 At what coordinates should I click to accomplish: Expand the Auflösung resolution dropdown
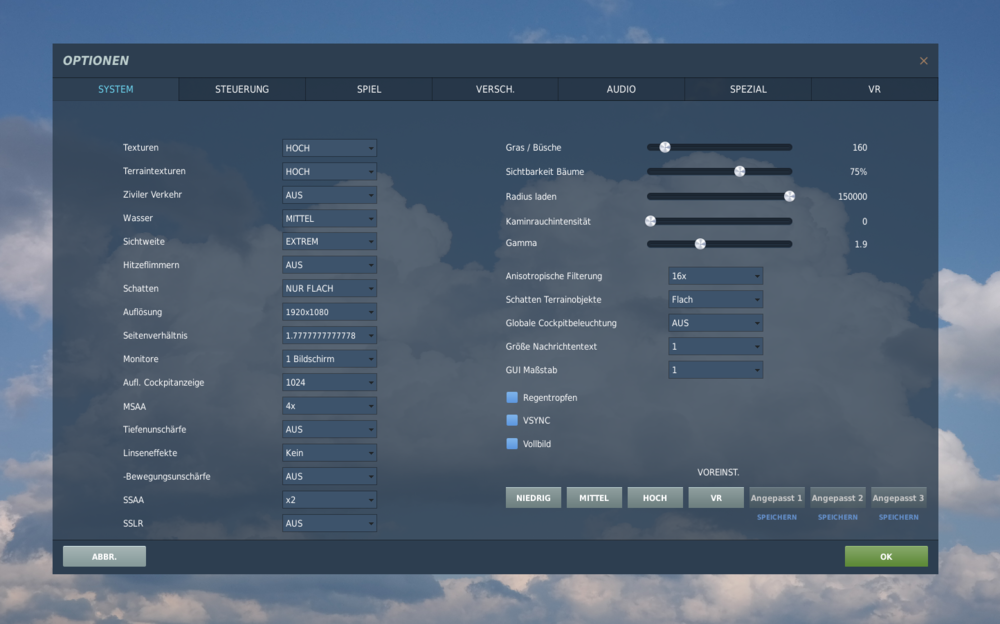point(329,311)
